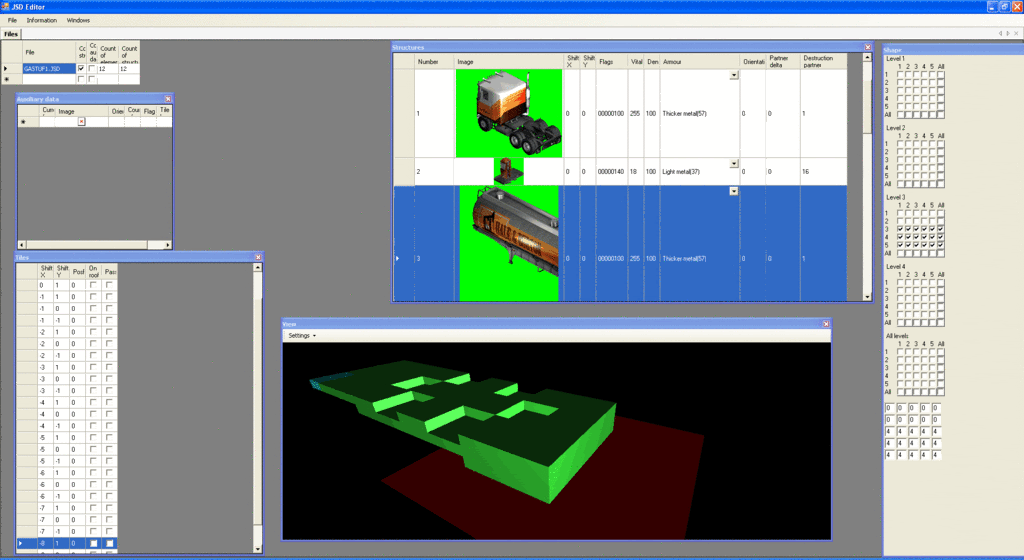
Task: Open Settings dropdown in View window
Action: pos(302,335)
